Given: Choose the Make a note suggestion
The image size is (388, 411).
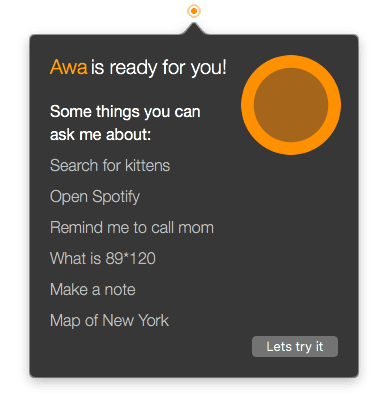Looking at the screenshot, I should click(93, 289).
